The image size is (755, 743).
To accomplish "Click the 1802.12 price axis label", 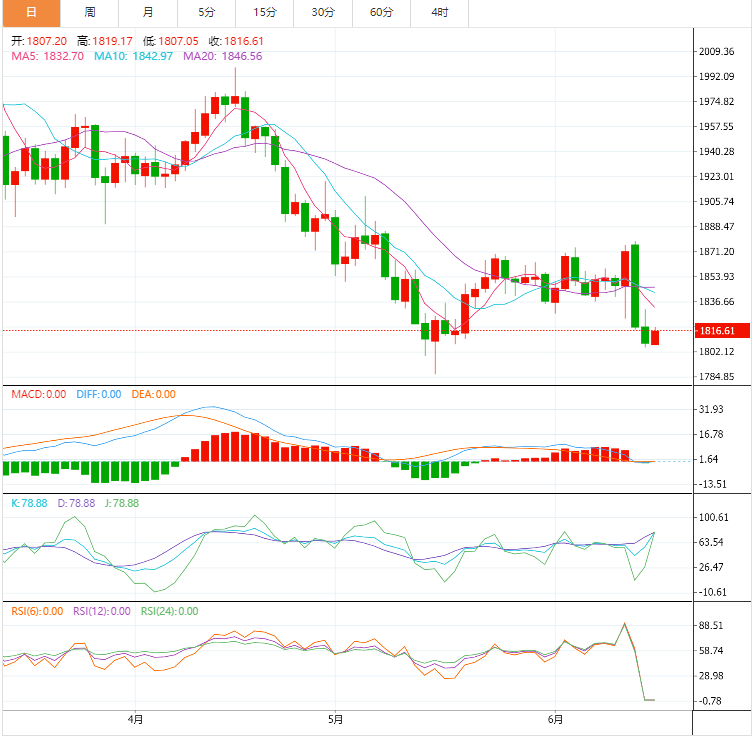I will pyautogui.click(x=716, y=352).
